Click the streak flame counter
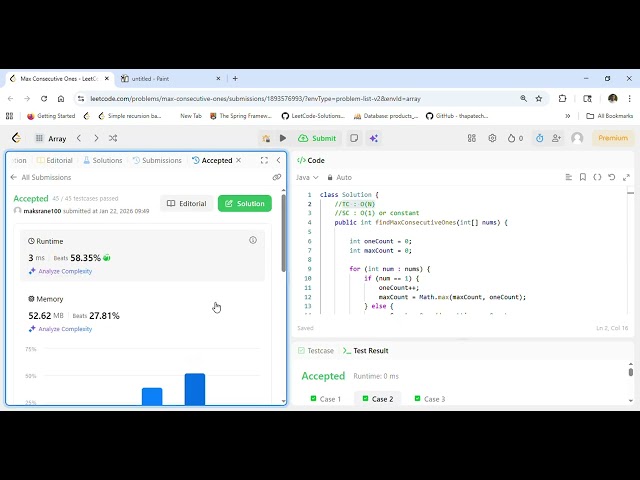The image size is (640, 480). 515,138
